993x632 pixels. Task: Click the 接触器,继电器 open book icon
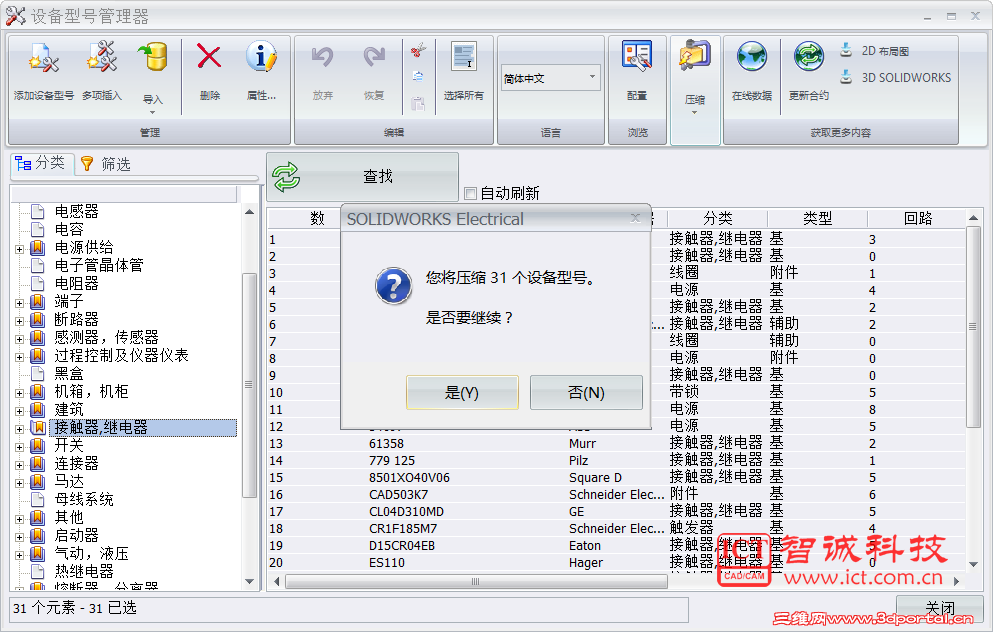click(x=38, y=427)
